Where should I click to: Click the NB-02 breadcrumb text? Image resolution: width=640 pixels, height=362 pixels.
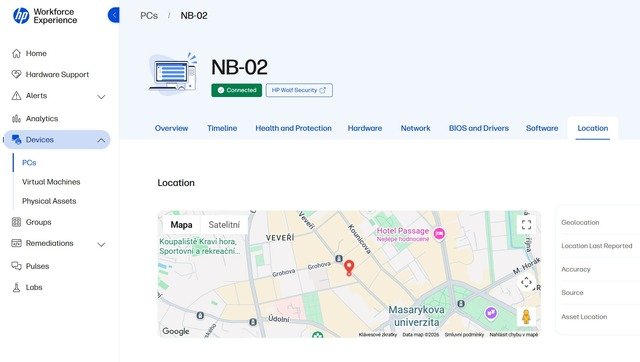pyautogui.click(x=194, y=16)
